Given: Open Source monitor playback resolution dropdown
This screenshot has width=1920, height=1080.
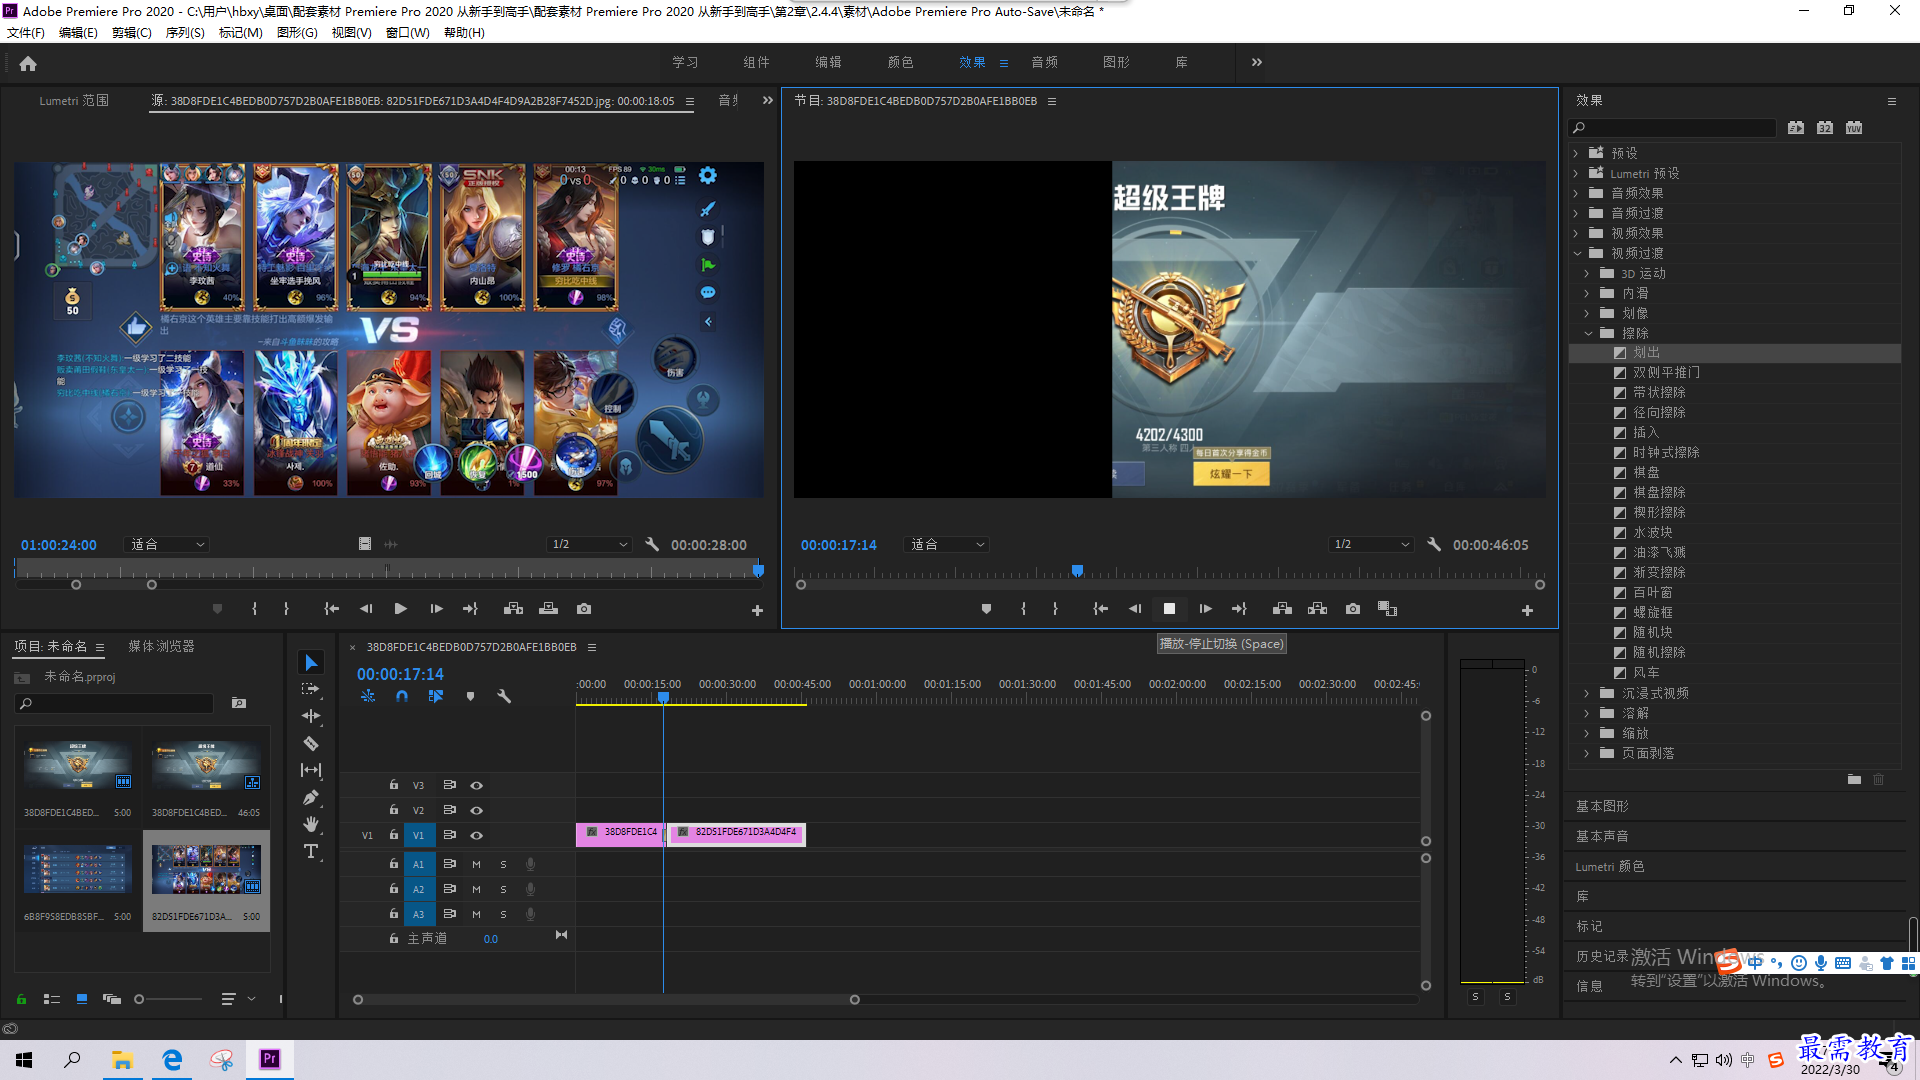Looking at the screenshot, I should [x=589, y=544].
